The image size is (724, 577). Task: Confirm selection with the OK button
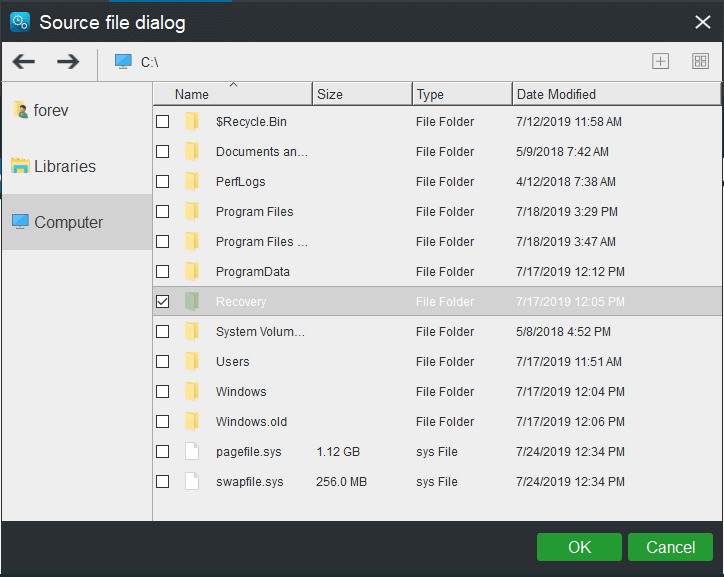(x=579, y=547)
